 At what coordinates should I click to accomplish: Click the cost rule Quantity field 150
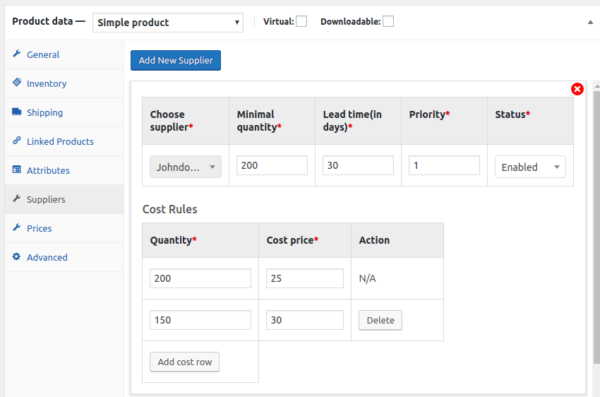200,320
